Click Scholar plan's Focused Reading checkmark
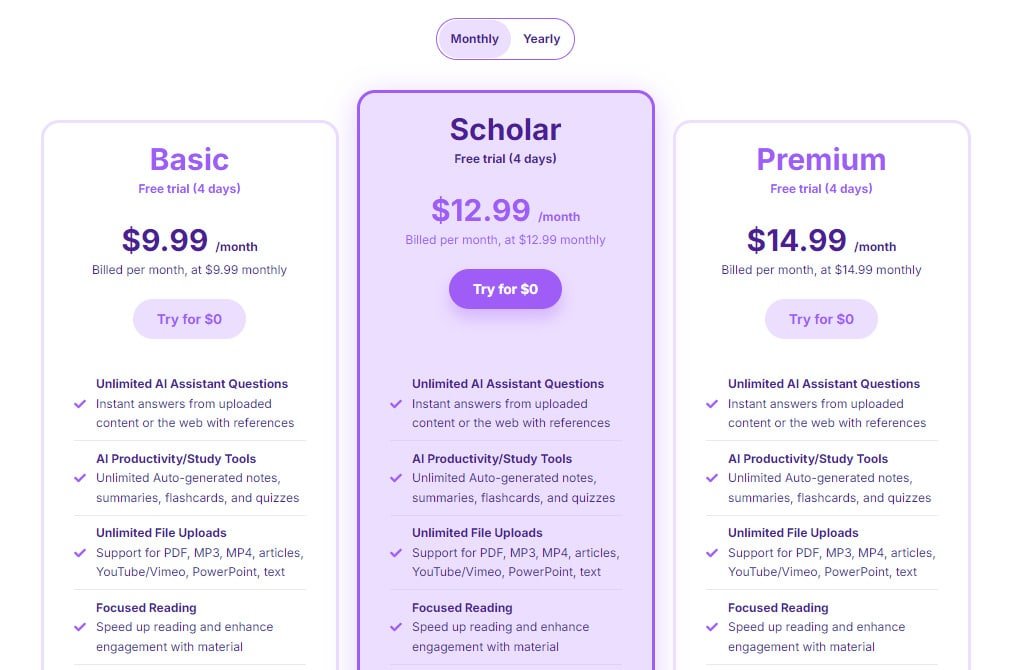 (x=396, y=627)
